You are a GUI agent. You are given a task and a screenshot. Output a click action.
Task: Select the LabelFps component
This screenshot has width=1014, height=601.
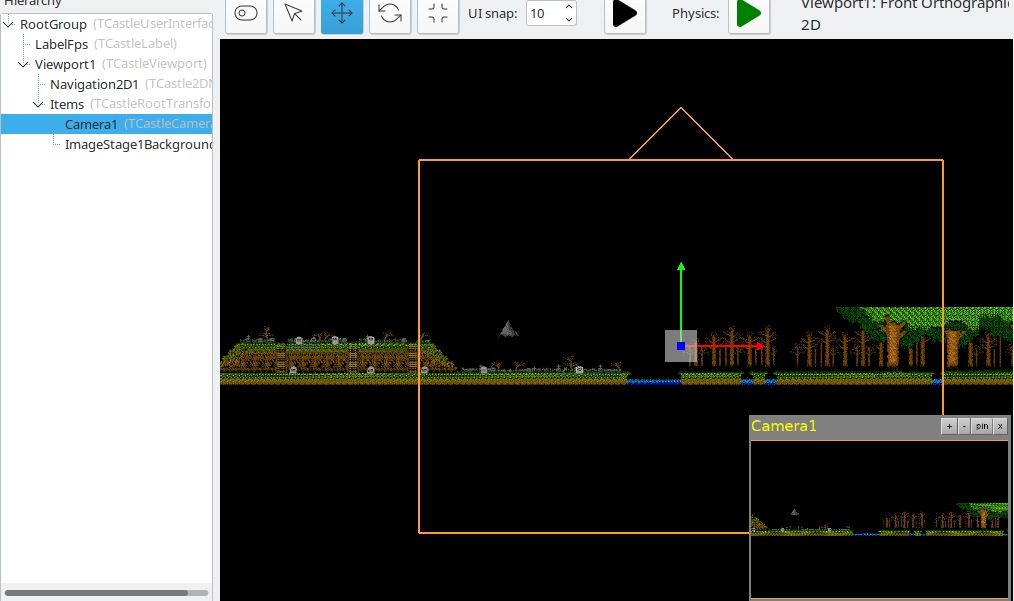[x=61, y=45]
